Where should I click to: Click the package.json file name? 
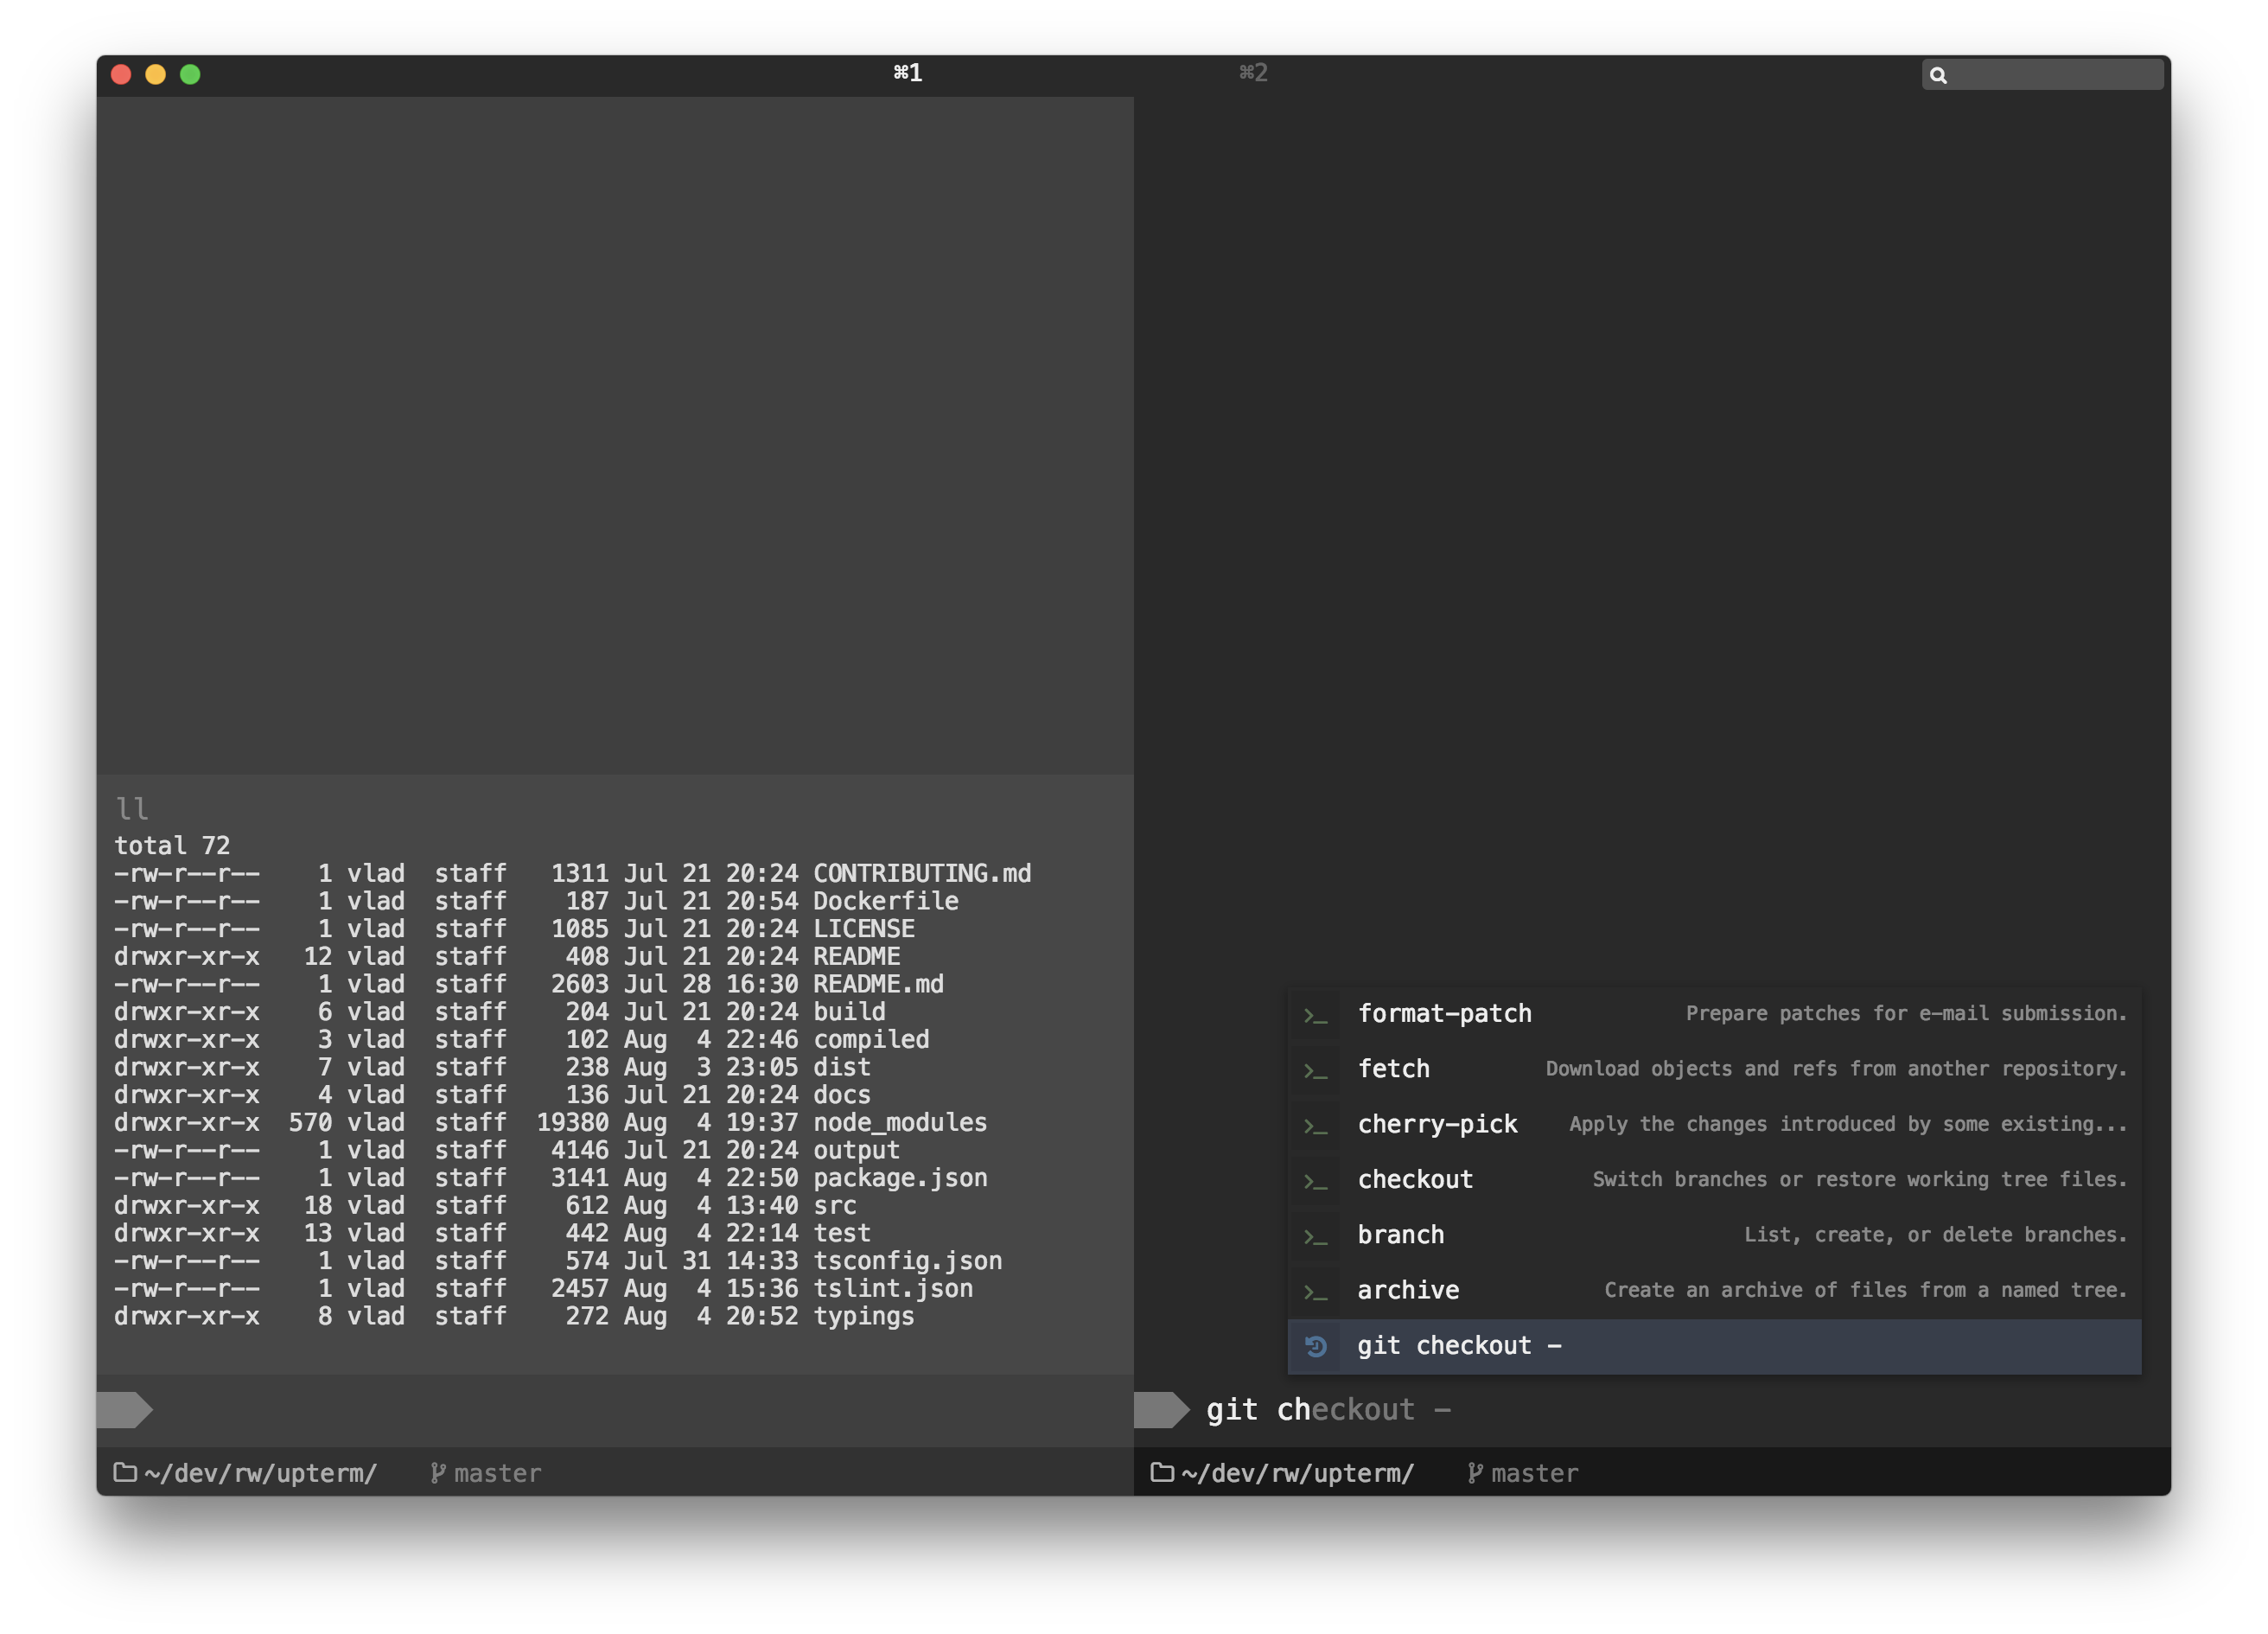[900, 1178]
